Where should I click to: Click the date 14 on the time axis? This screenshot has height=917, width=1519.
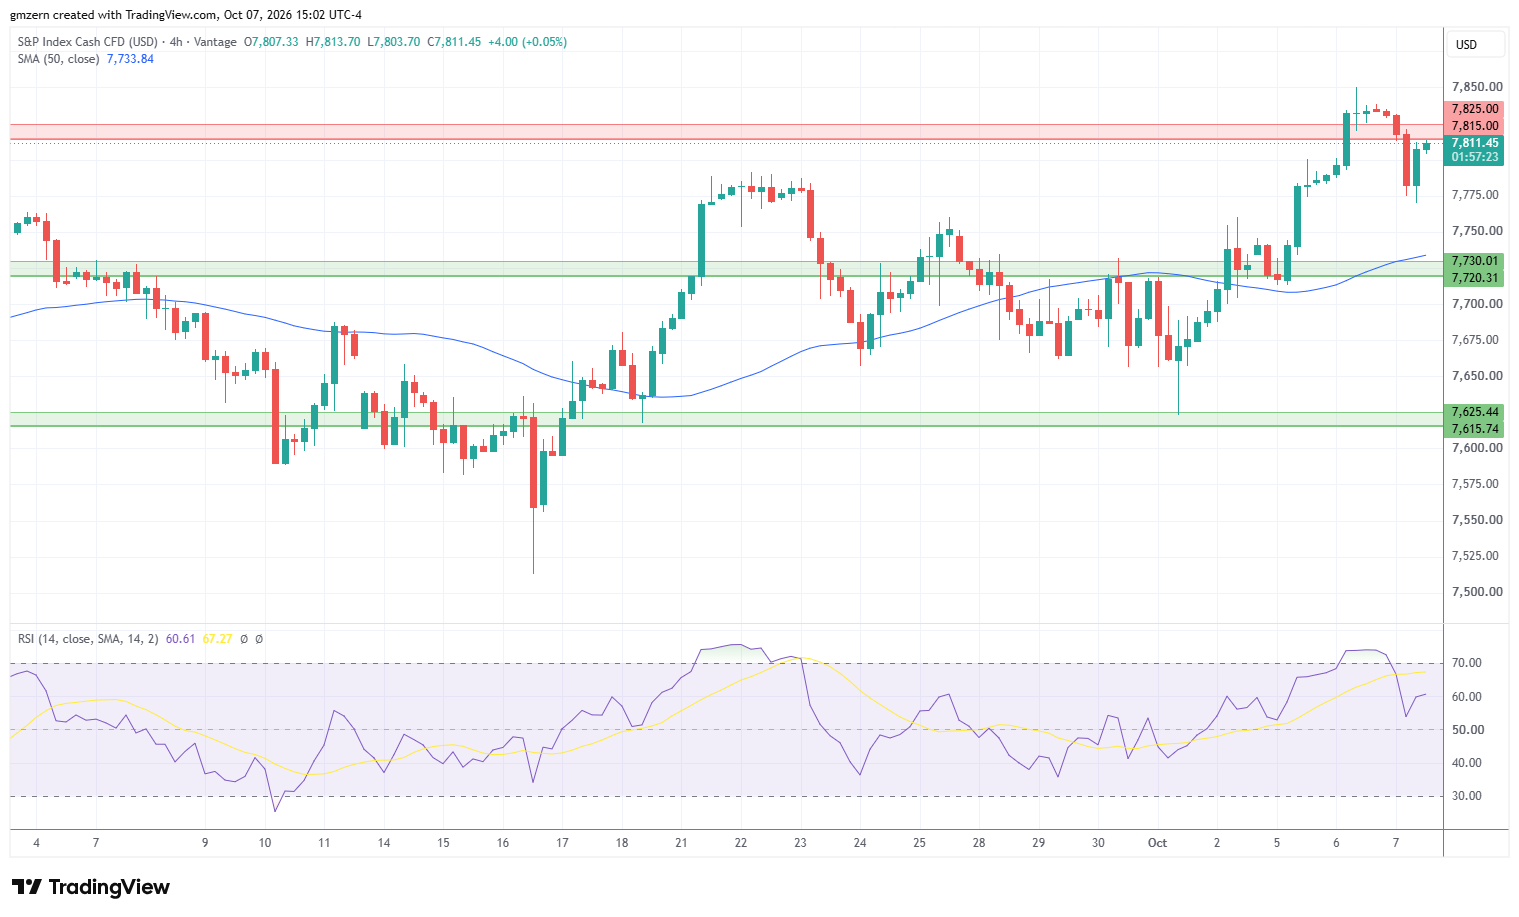point(384,843)
